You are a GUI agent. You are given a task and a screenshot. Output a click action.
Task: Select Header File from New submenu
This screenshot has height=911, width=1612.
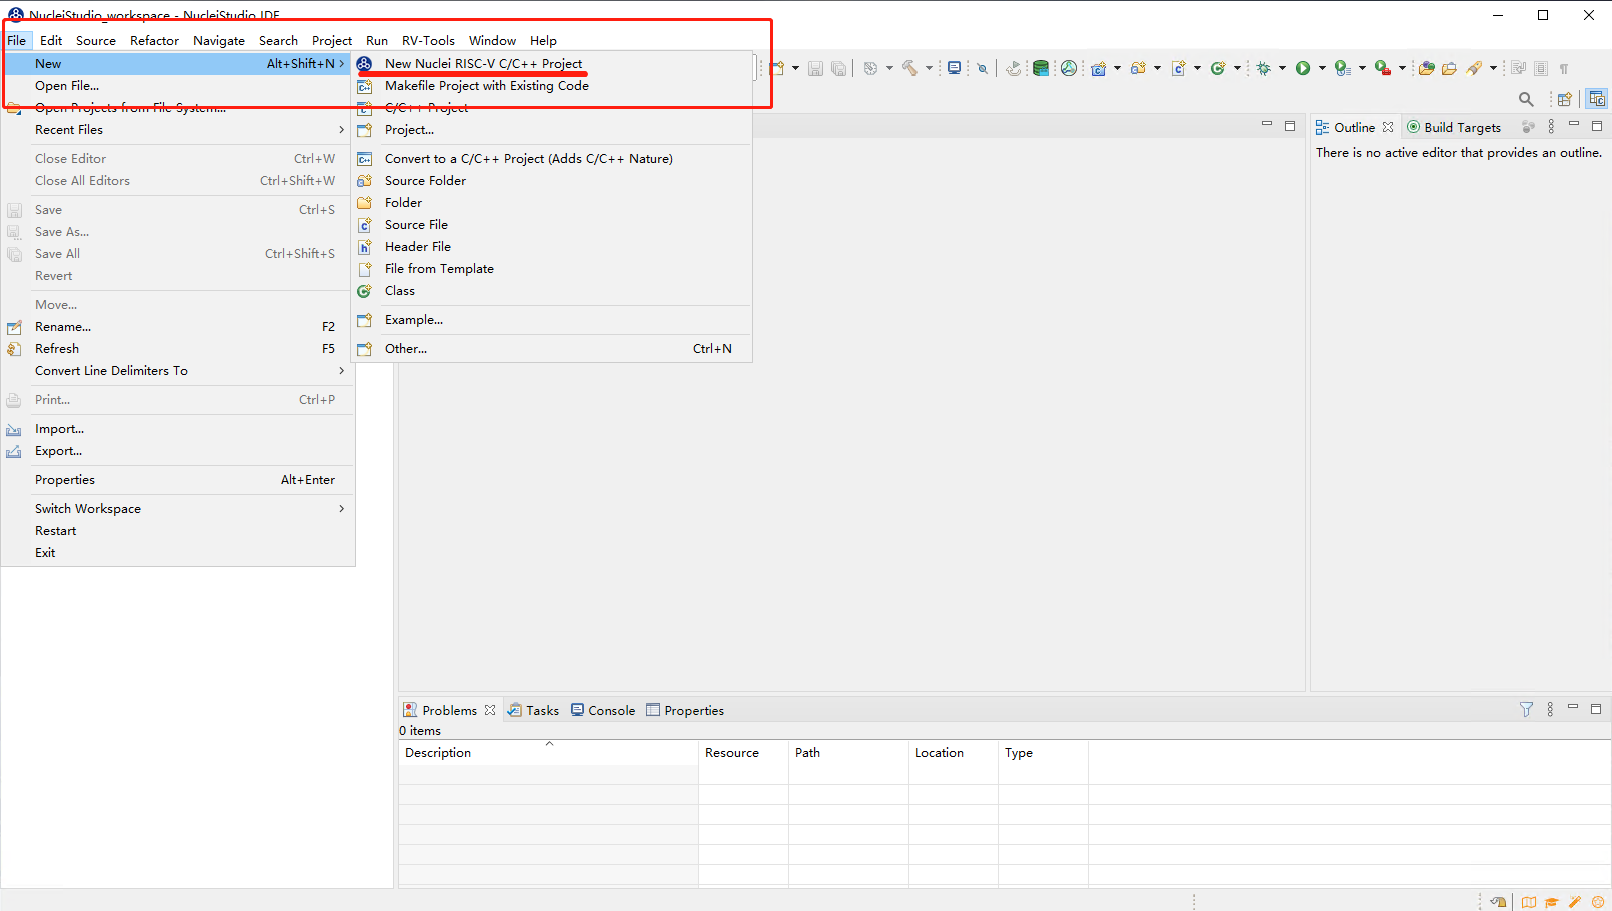(x=551, y=247)
